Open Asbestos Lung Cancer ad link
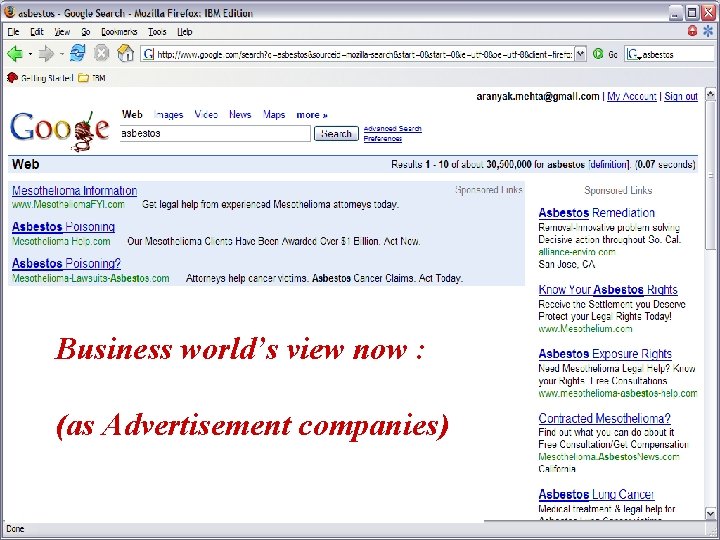Viewport: 720px width, 540px height. coord(596,495)
